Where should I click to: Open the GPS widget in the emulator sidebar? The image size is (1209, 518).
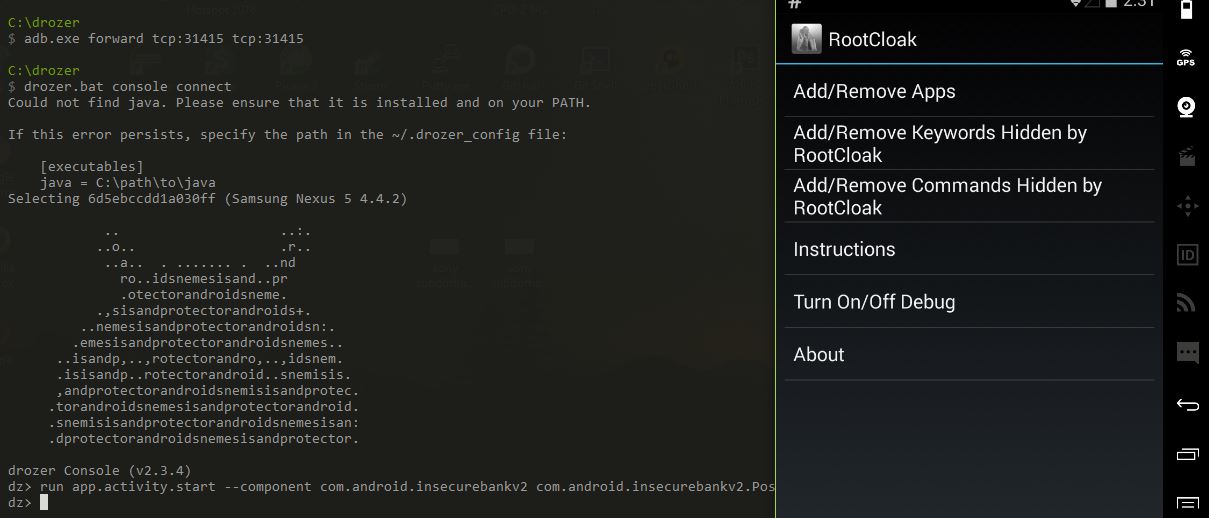click(x=1186, y=57)
